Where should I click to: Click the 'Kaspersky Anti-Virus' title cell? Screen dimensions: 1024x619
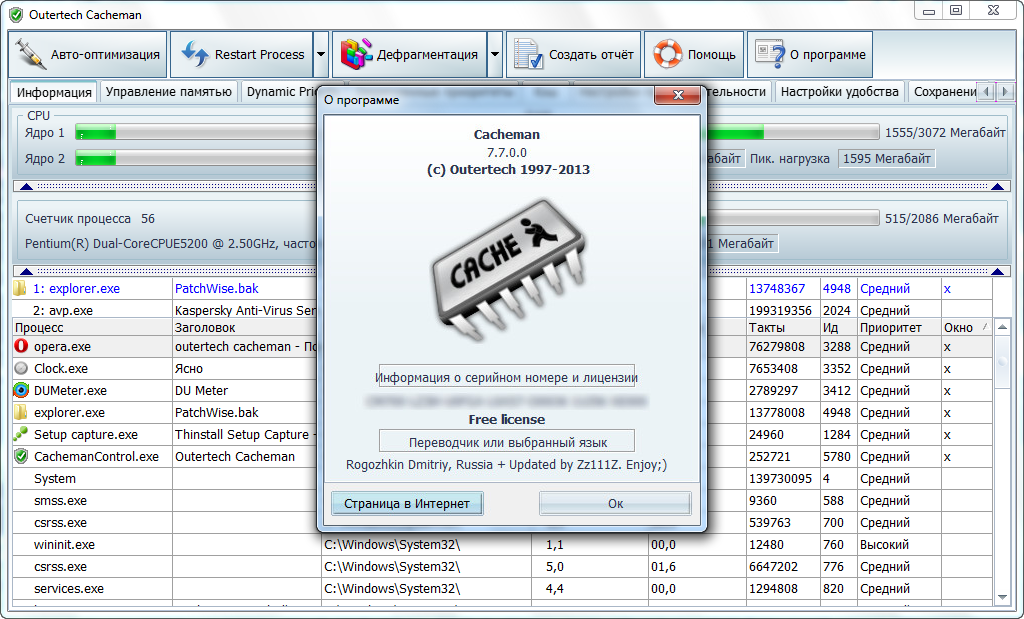coord(246,310)
